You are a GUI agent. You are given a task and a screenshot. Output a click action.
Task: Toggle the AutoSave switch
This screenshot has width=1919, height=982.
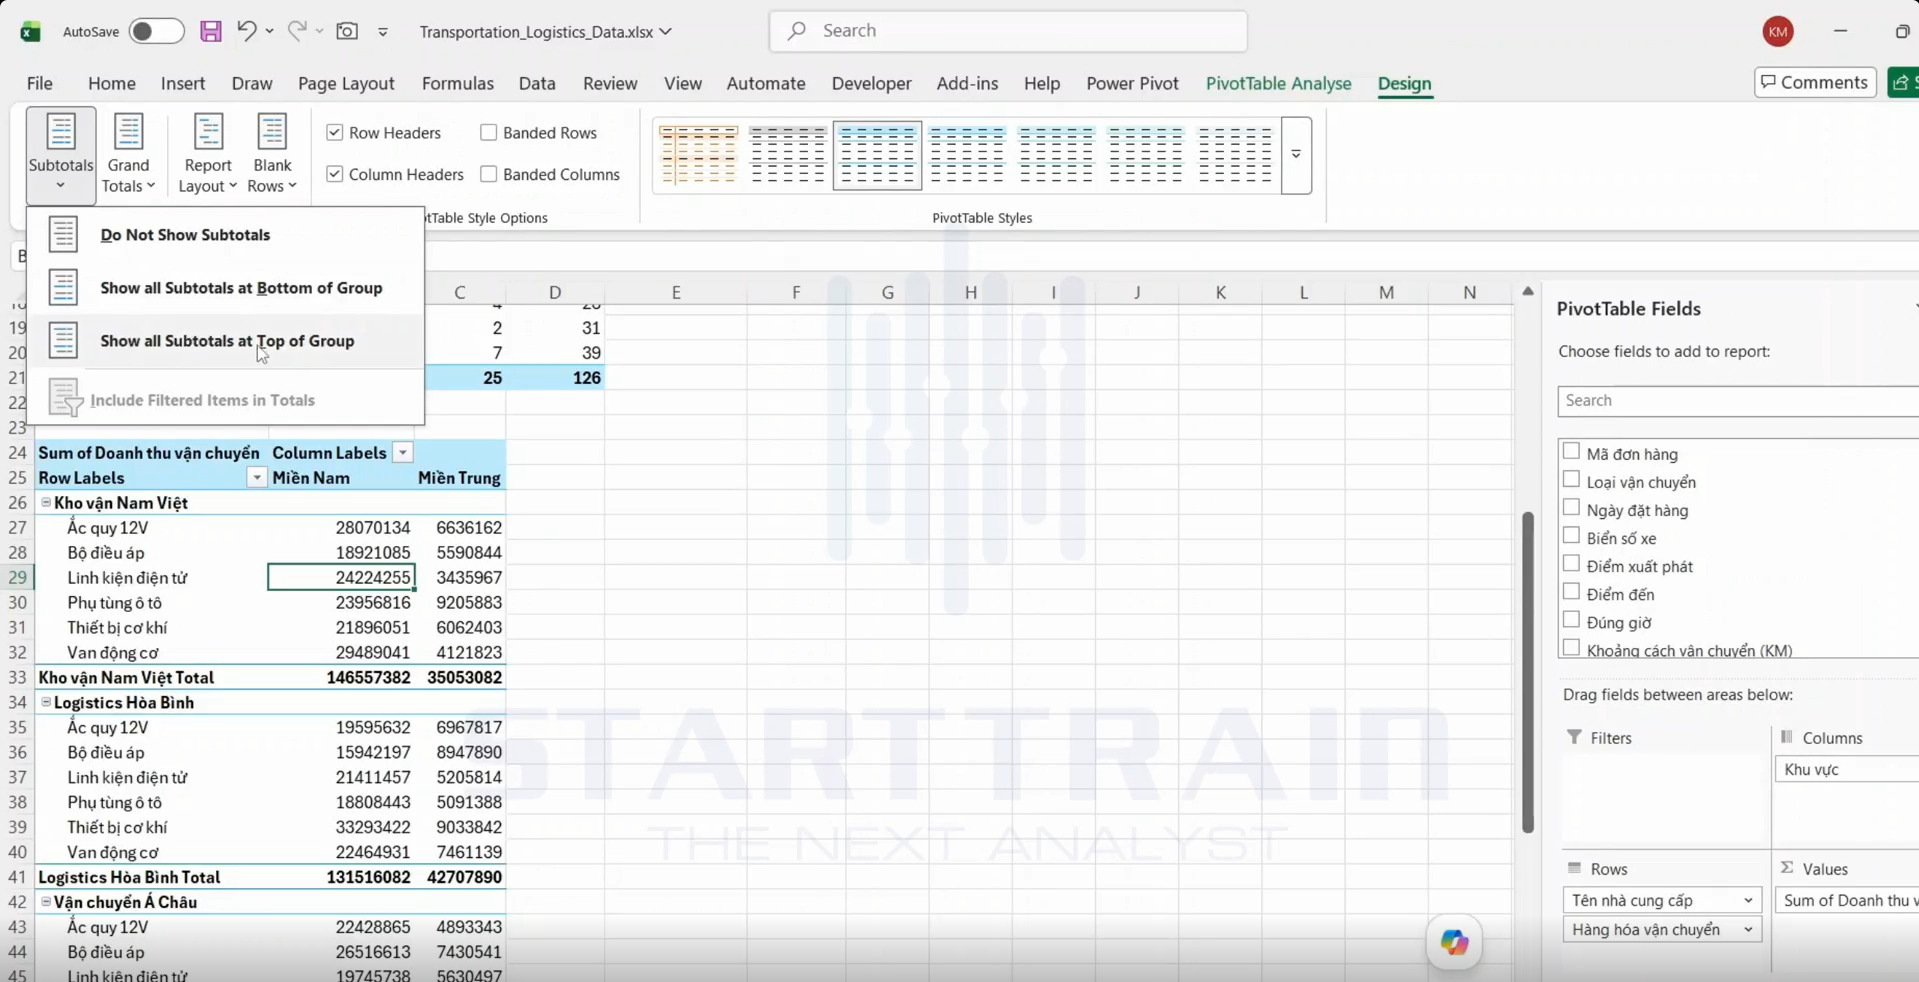156,31
